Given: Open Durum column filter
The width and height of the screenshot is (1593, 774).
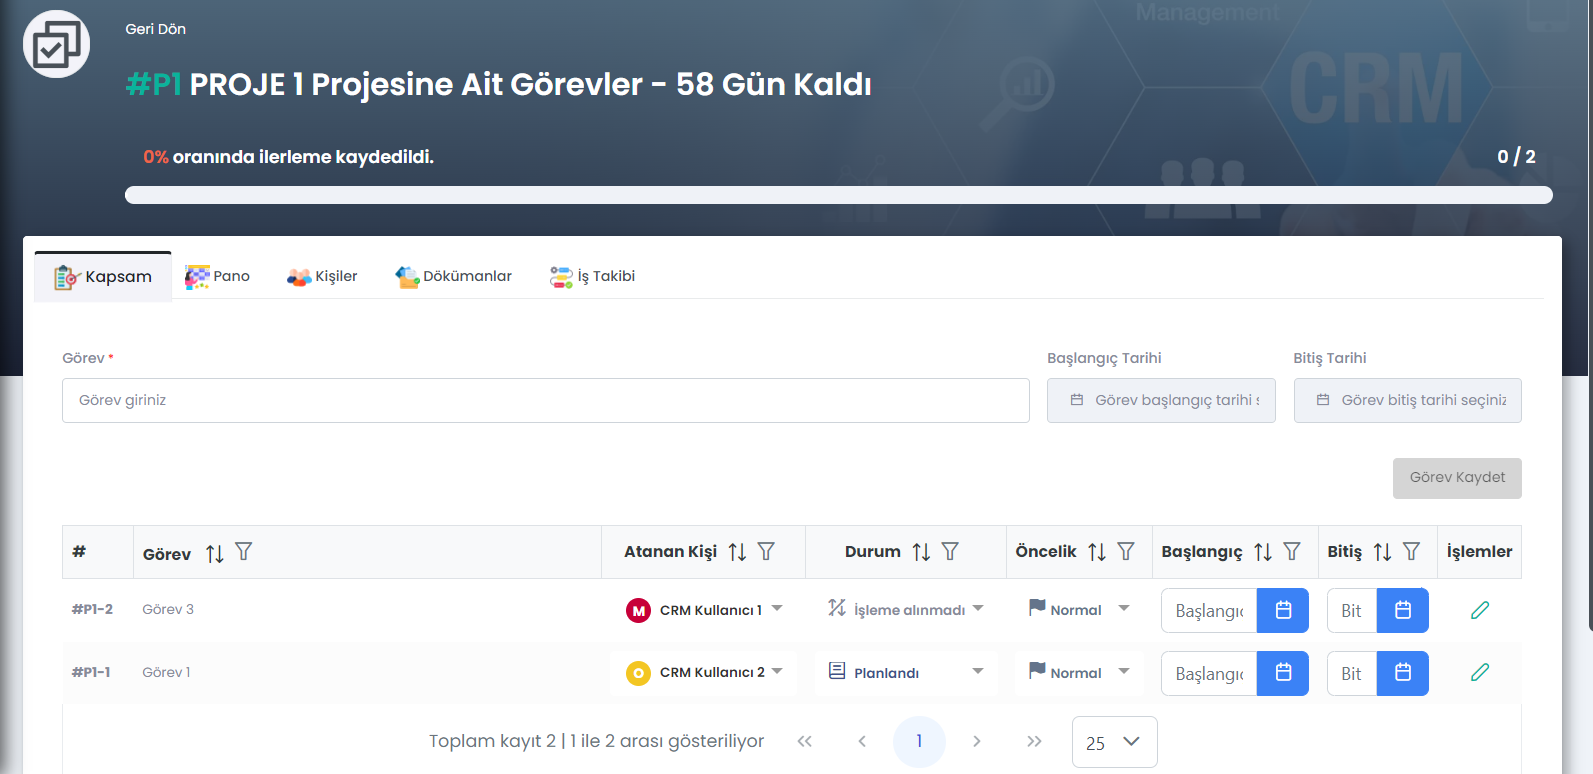Looking at the screenshot, I should (950, 551).
